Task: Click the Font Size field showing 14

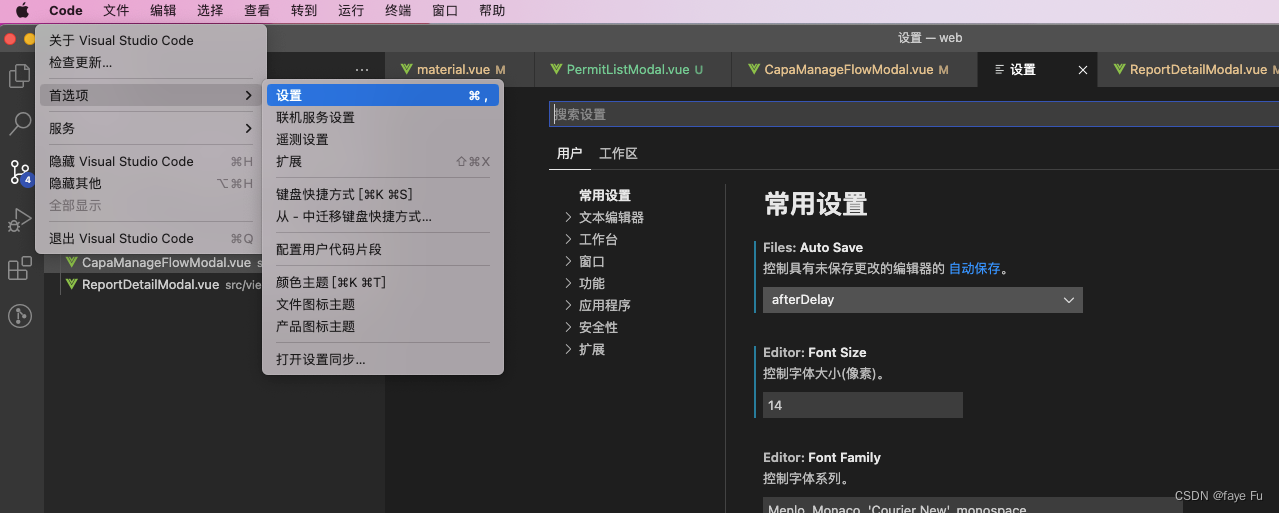Action: click(x=862, y=405)
